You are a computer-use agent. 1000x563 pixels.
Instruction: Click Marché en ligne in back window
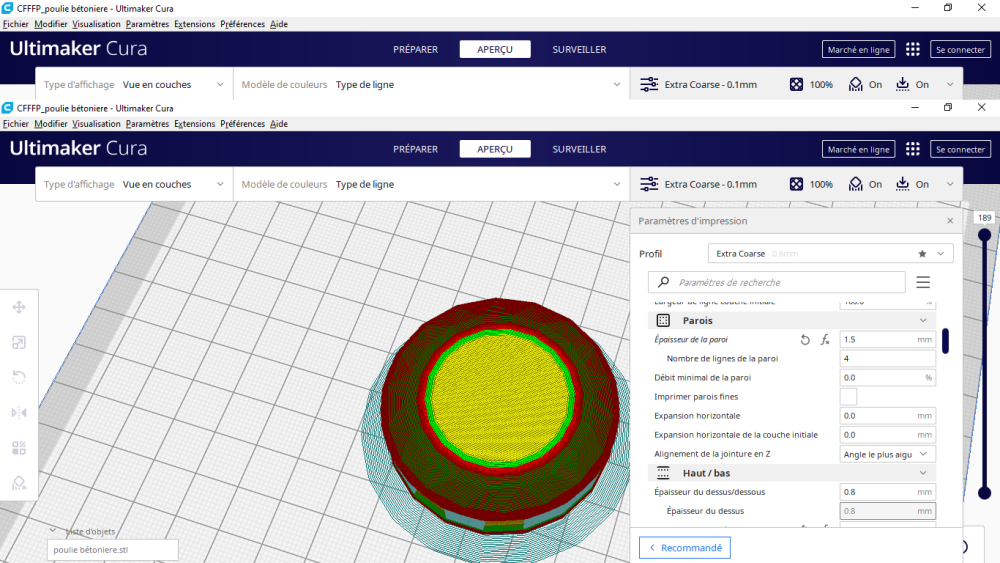(858, 49)
